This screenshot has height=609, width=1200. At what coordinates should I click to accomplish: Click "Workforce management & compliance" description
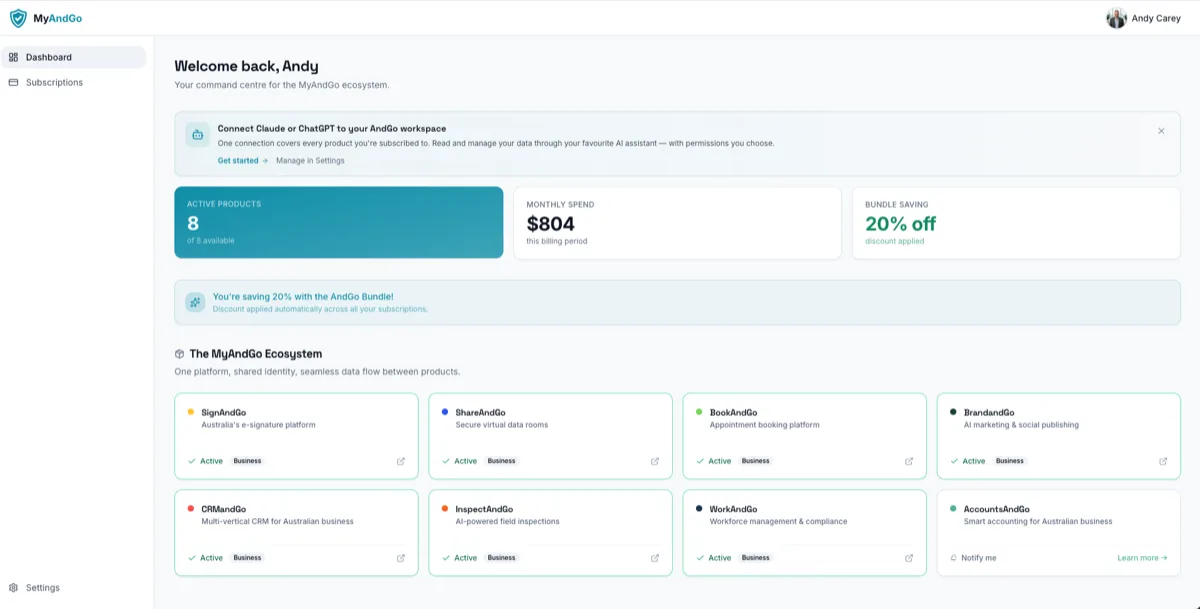(x=778, y=521)
